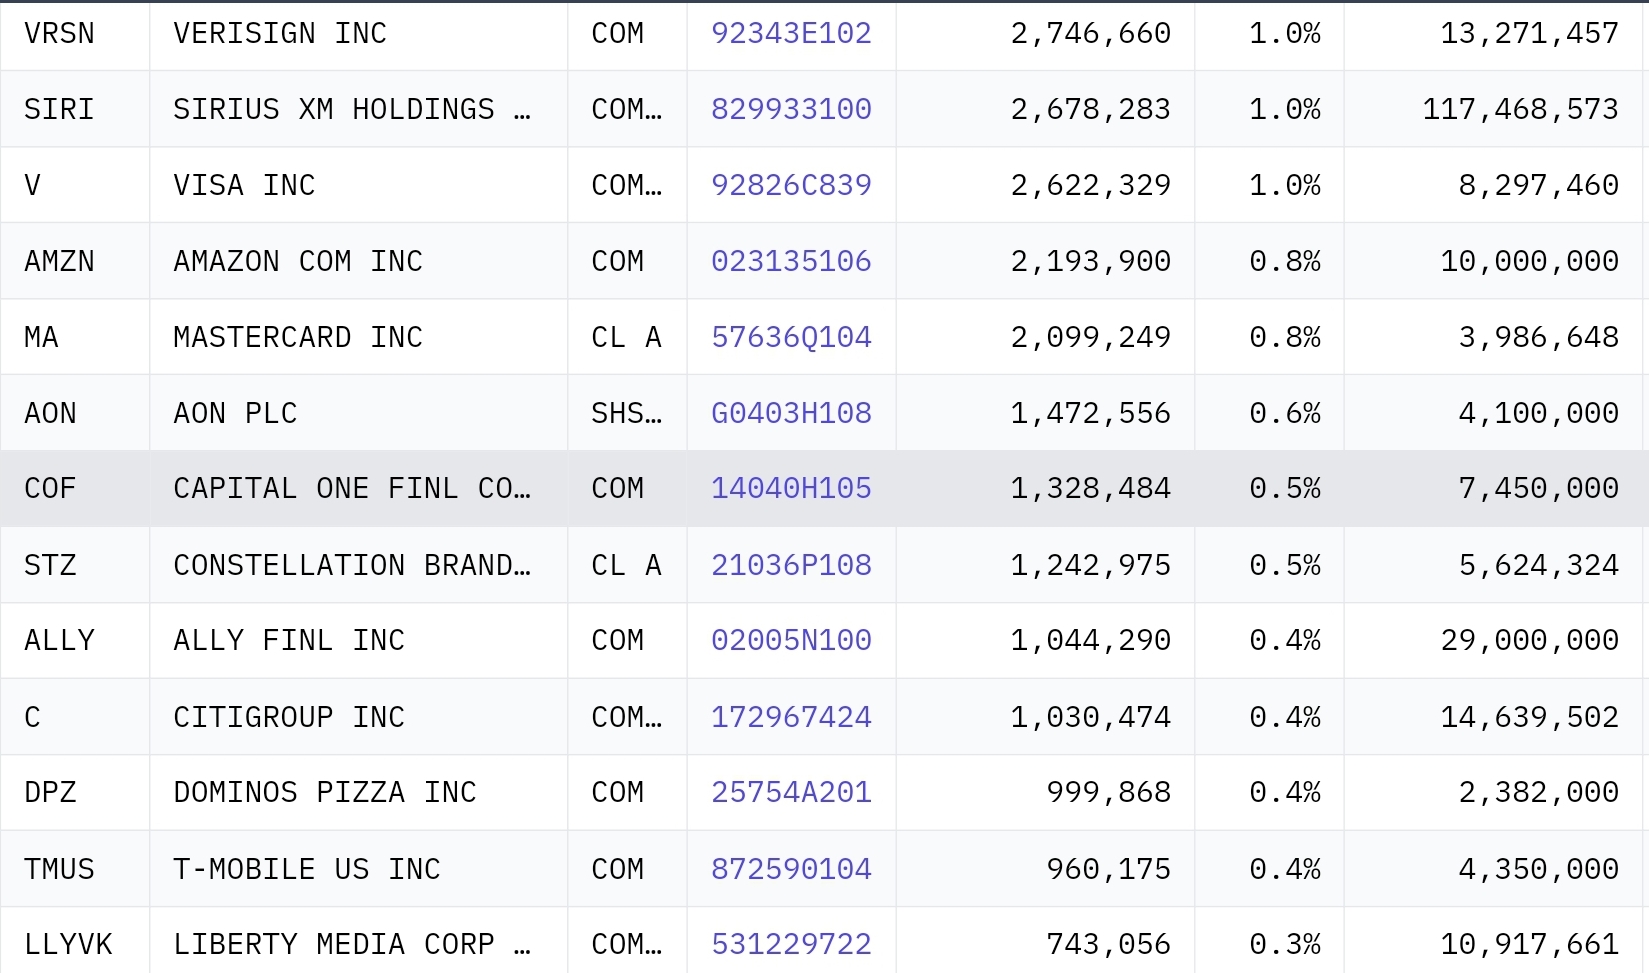The height and width of the screenshot is (973, 1649).
Task: Click the ALLY FINL INC name cell
Action: pos(358,640)
